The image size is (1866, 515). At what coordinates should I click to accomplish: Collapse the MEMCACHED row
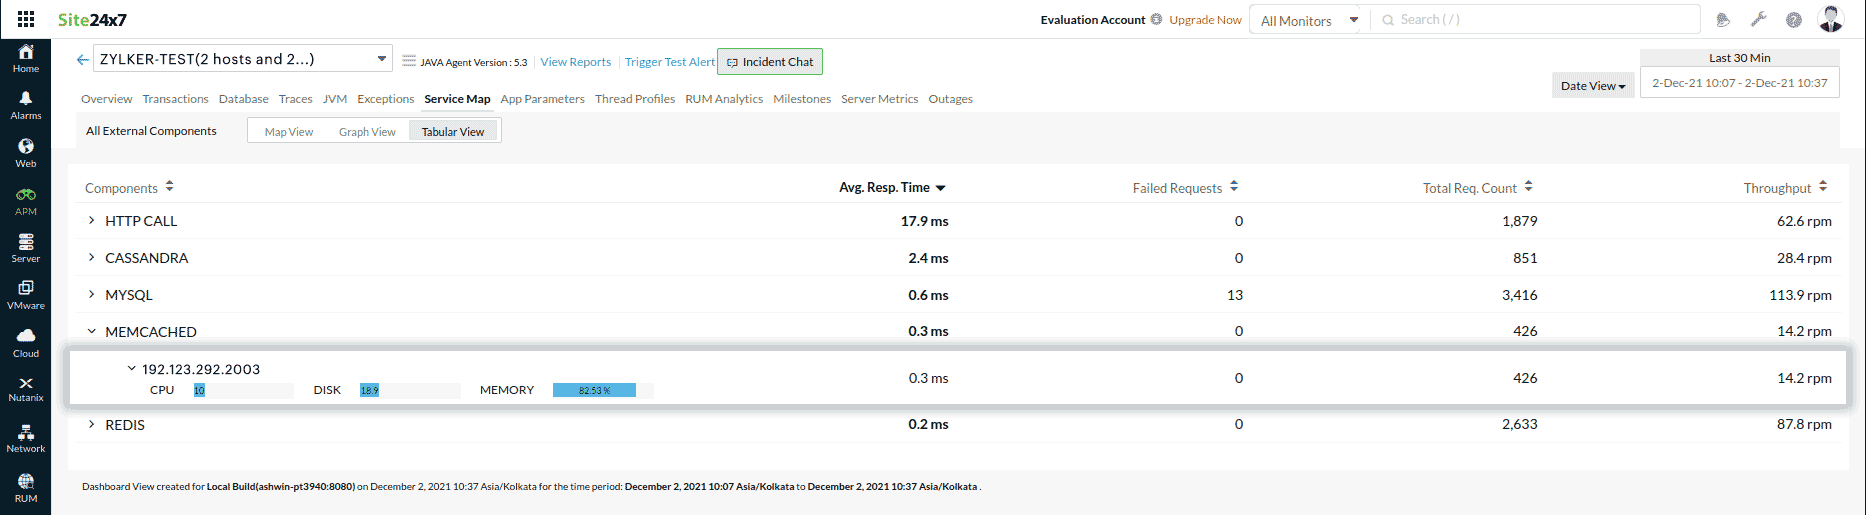(92, 331)
